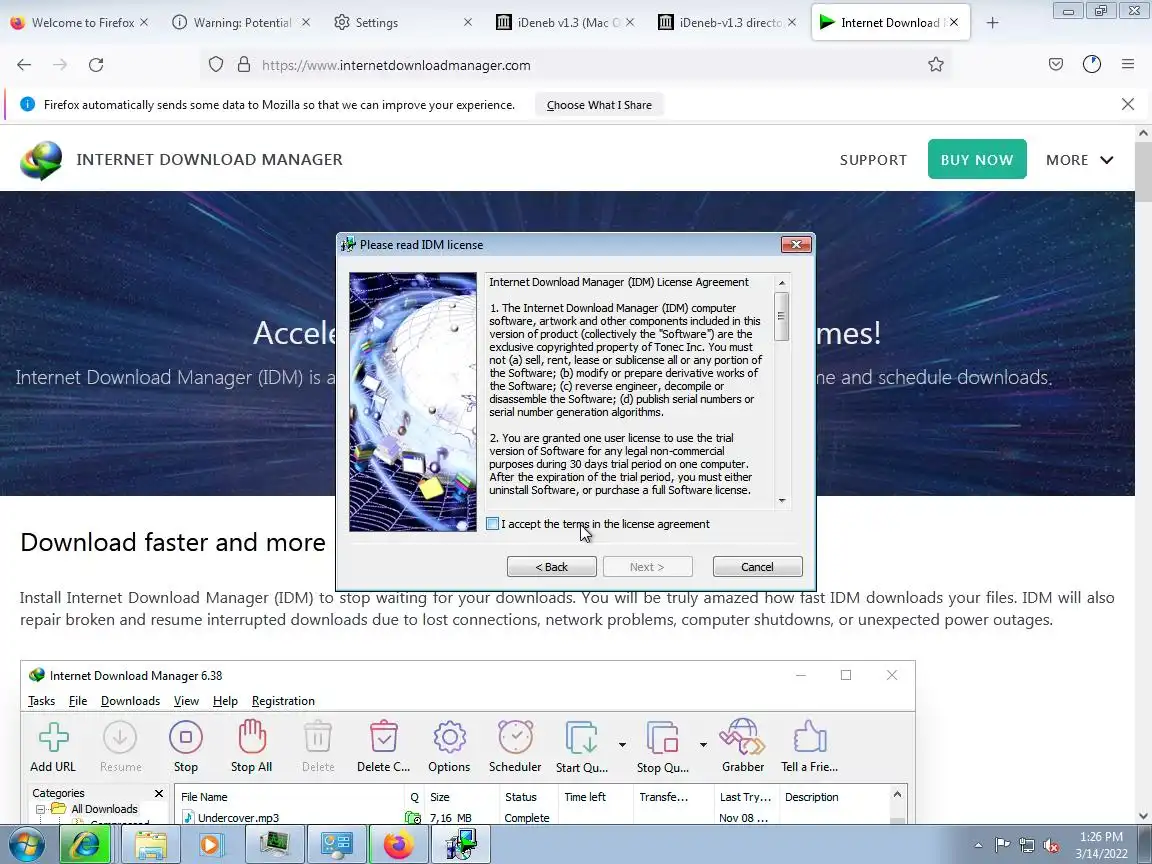
Task: Click the tracking protection shield icon
Action: pos(216,65)
